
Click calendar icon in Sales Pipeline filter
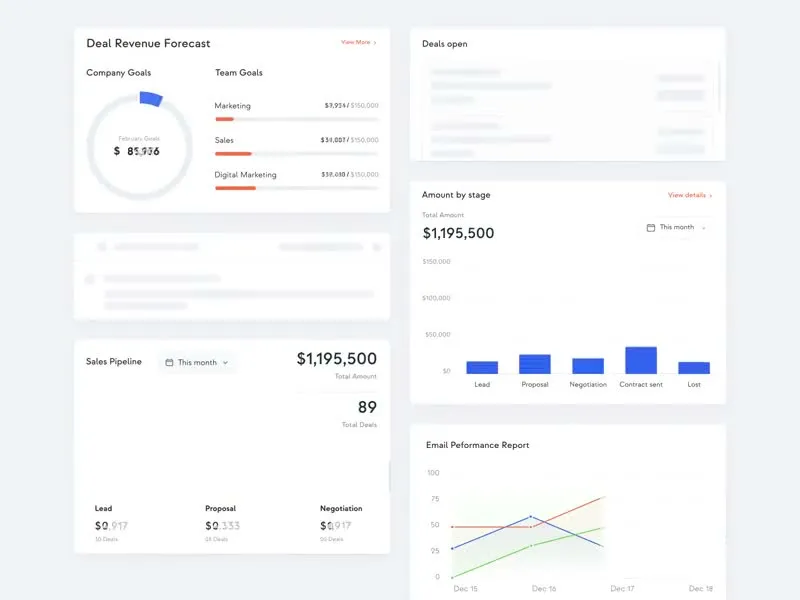(x=169, y=362)
